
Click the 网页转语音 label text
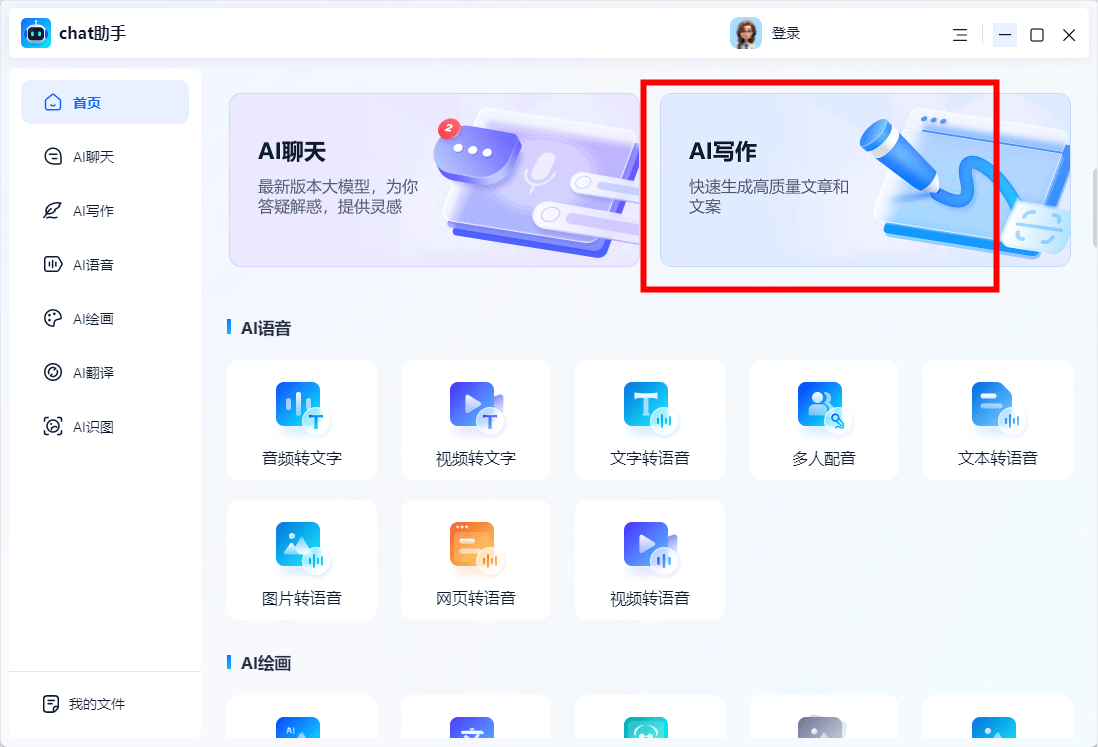(476, 599)
